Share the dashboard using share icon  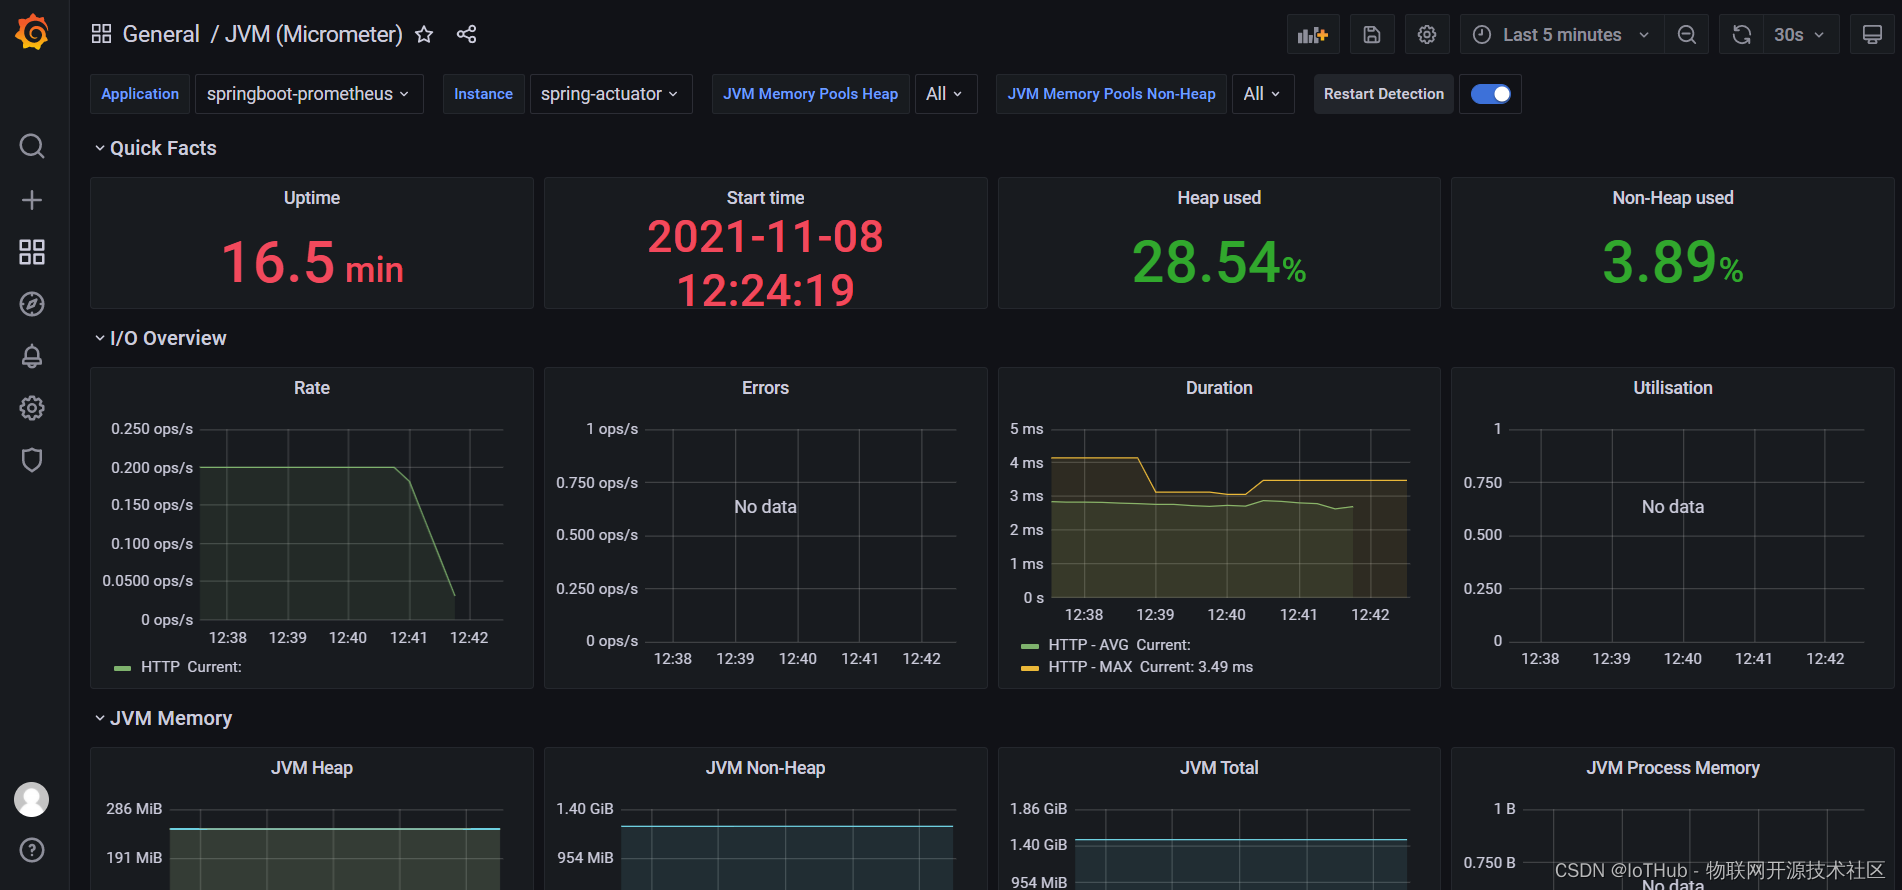466,34
